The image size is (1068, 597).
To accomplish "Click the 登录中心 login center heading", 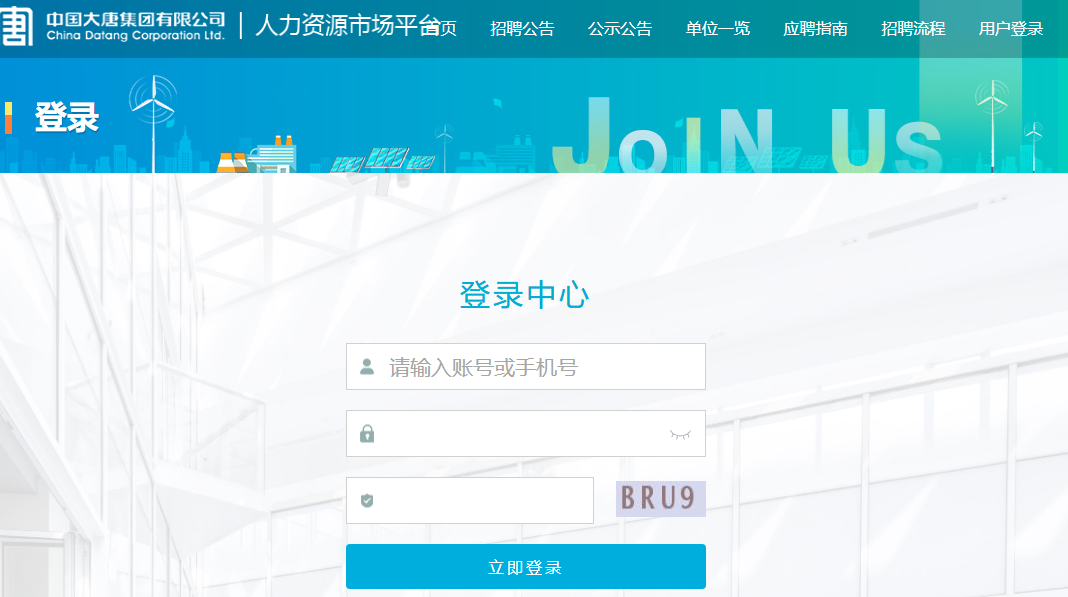I will point(525,295).
